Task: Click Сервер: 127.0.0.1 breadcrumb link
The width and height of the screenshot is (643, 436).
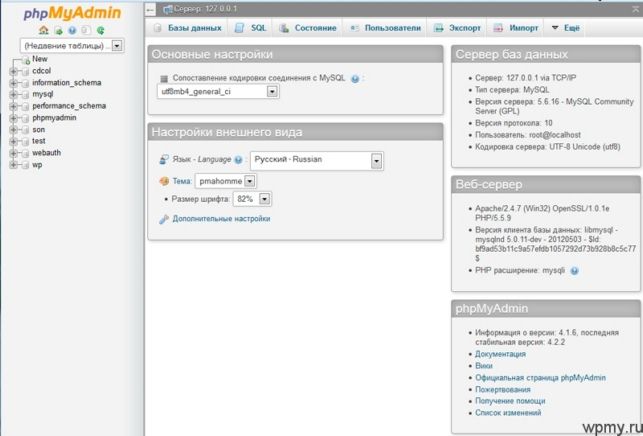Action: tap(205, 9)
